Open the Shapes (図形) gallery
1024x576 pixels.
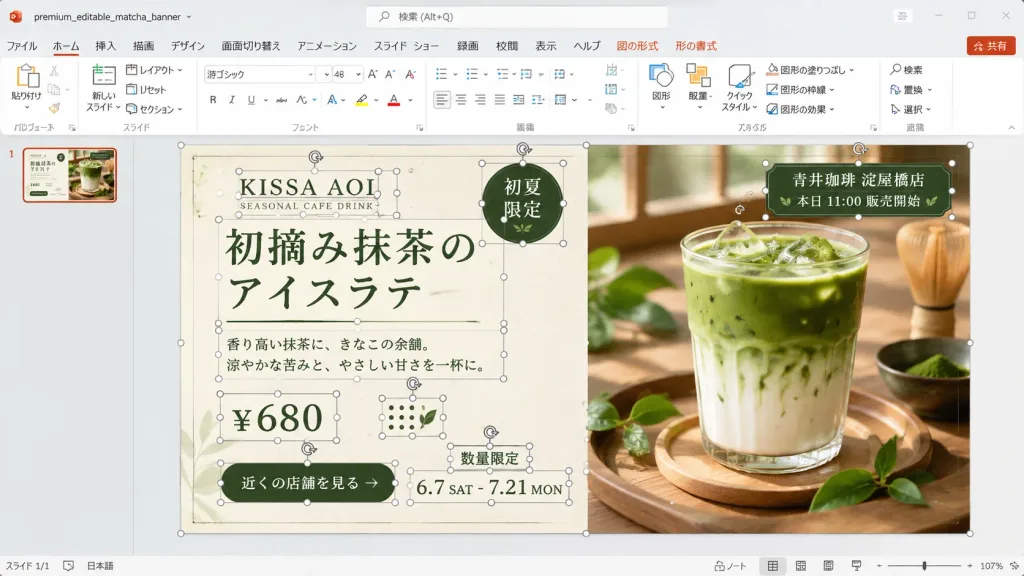tap(661, 84)
